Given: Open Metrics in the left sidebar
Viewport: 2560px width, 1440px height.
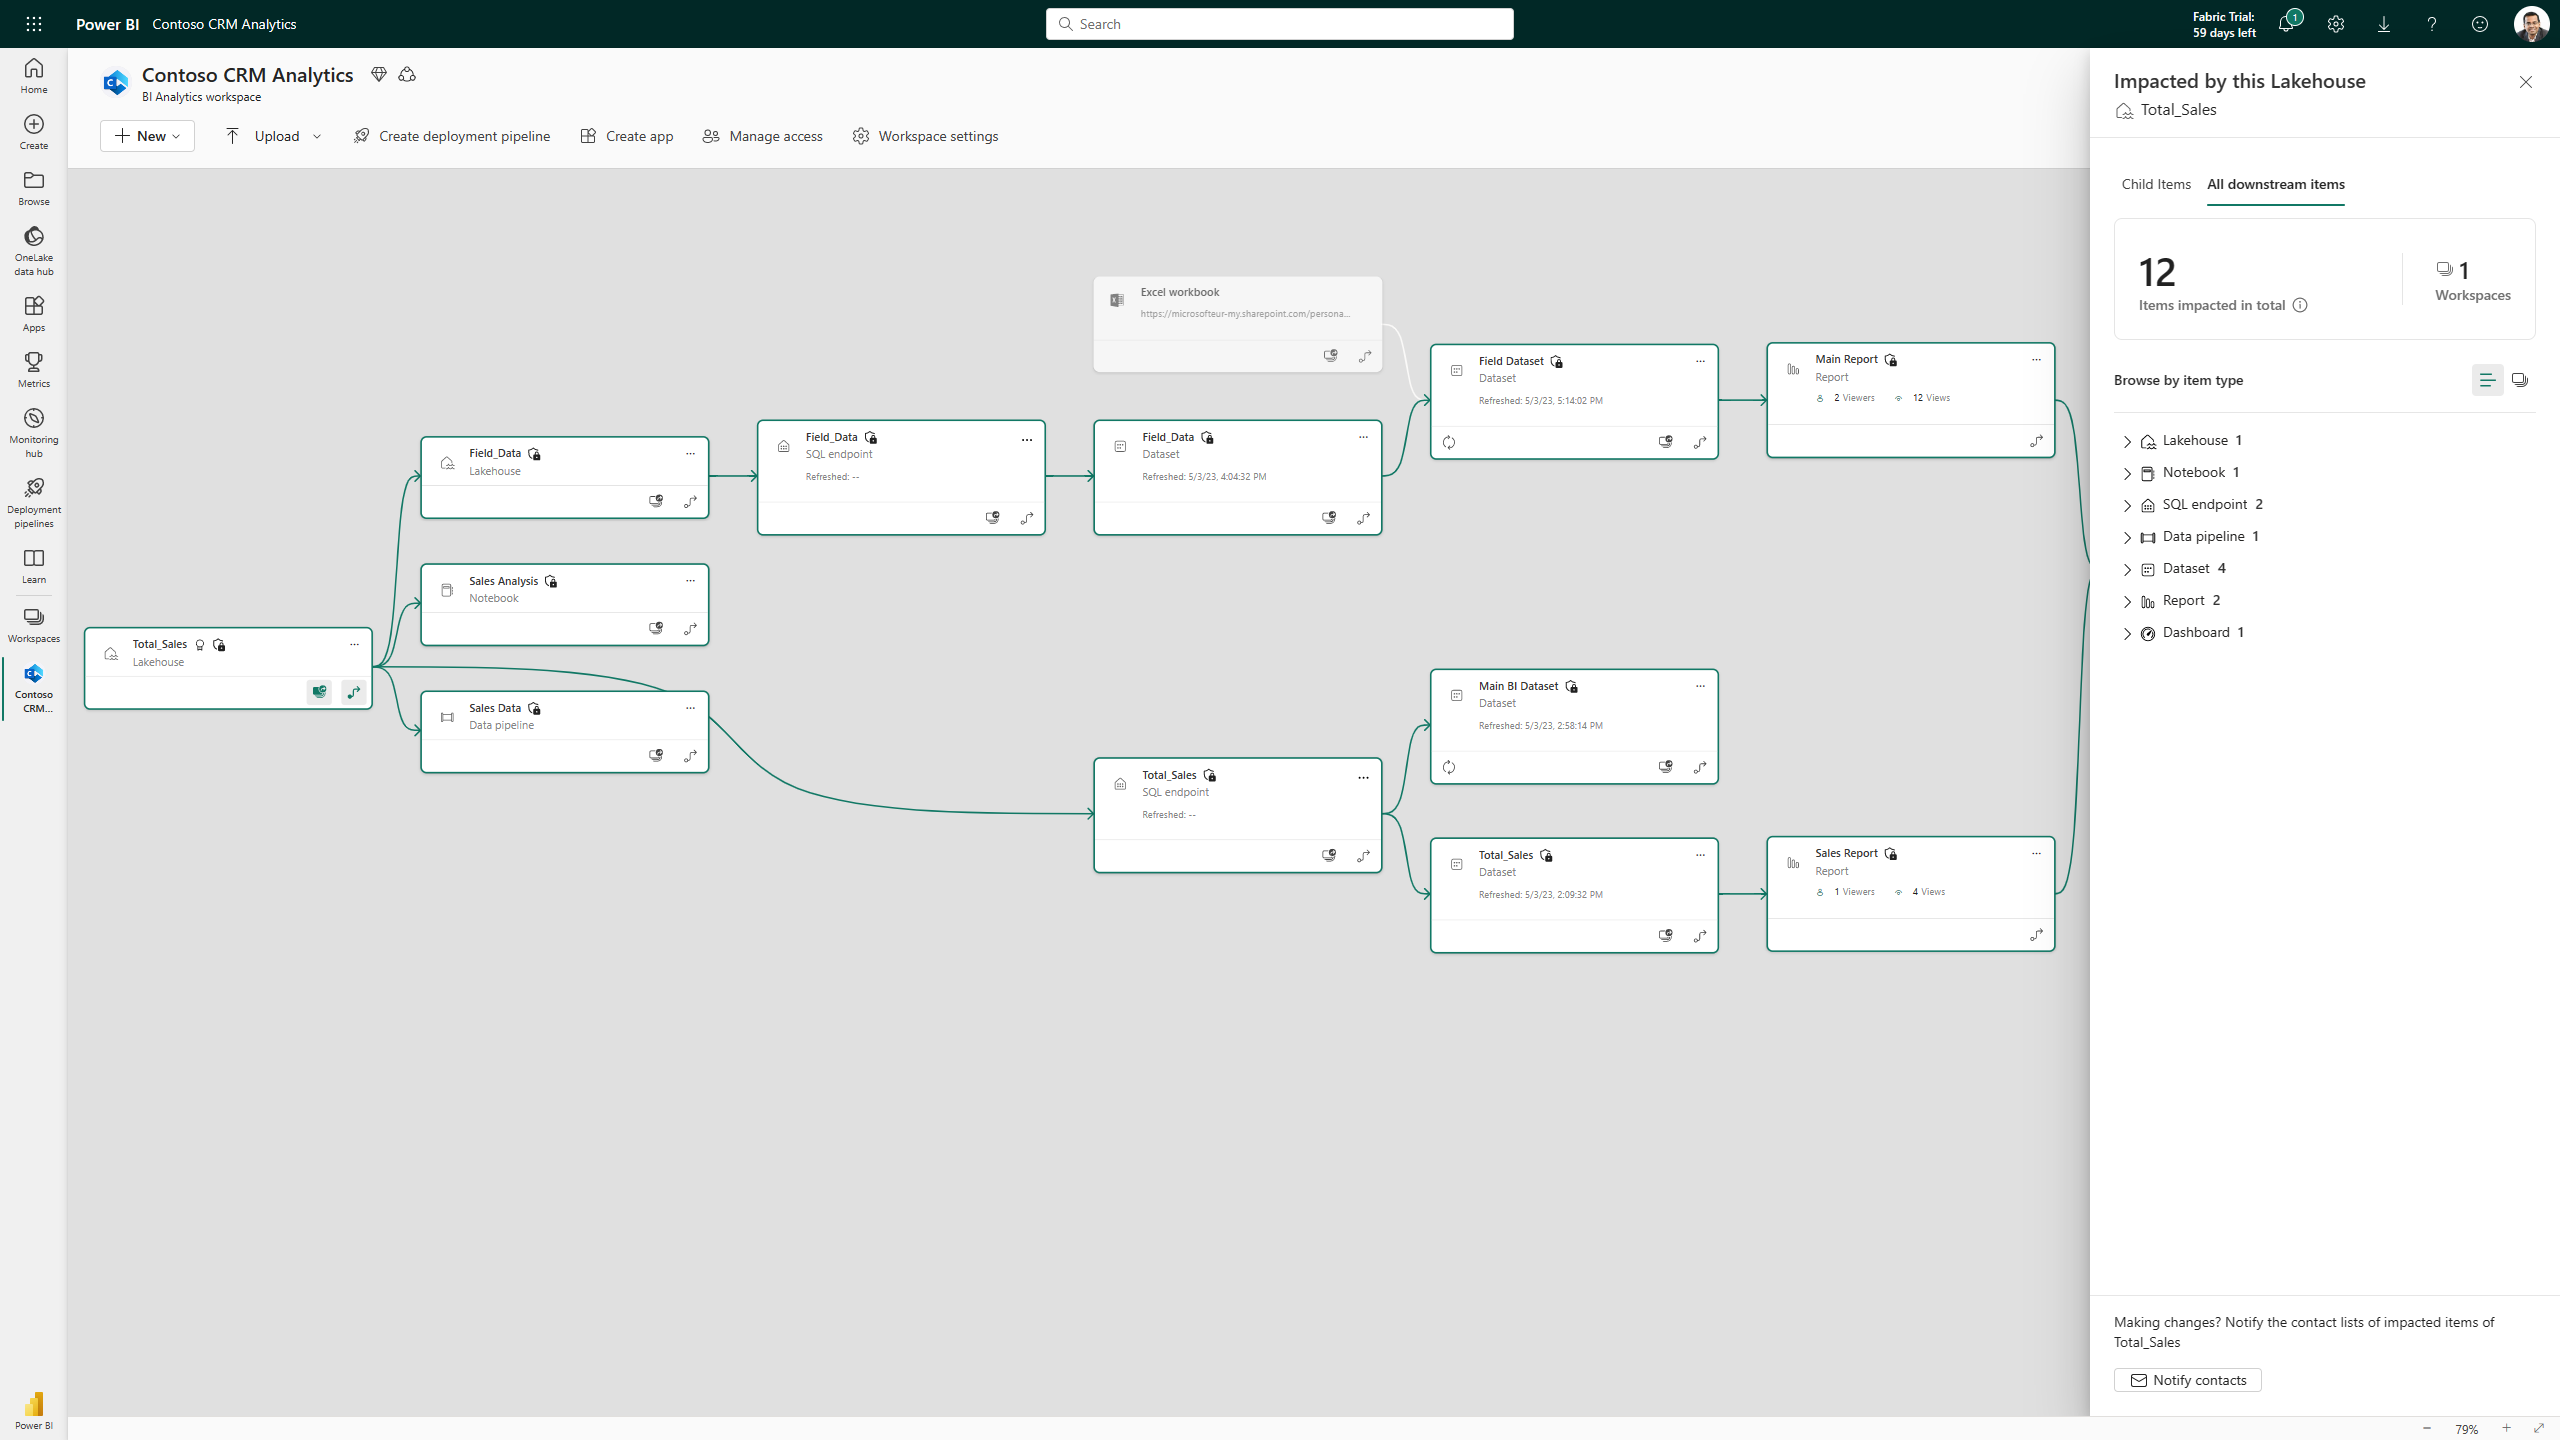Looking at the screenshot, I should [x=34, y=370].
